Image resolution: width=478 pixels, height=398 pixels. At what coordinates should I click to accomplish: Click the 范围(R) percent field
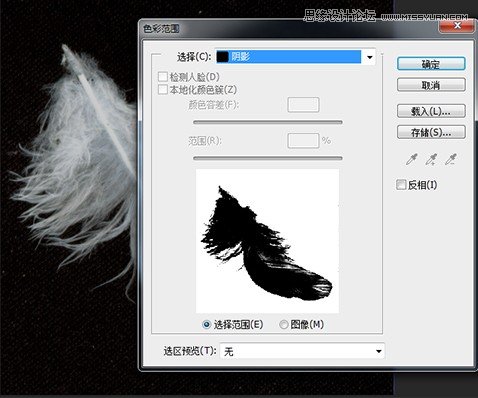303,140
